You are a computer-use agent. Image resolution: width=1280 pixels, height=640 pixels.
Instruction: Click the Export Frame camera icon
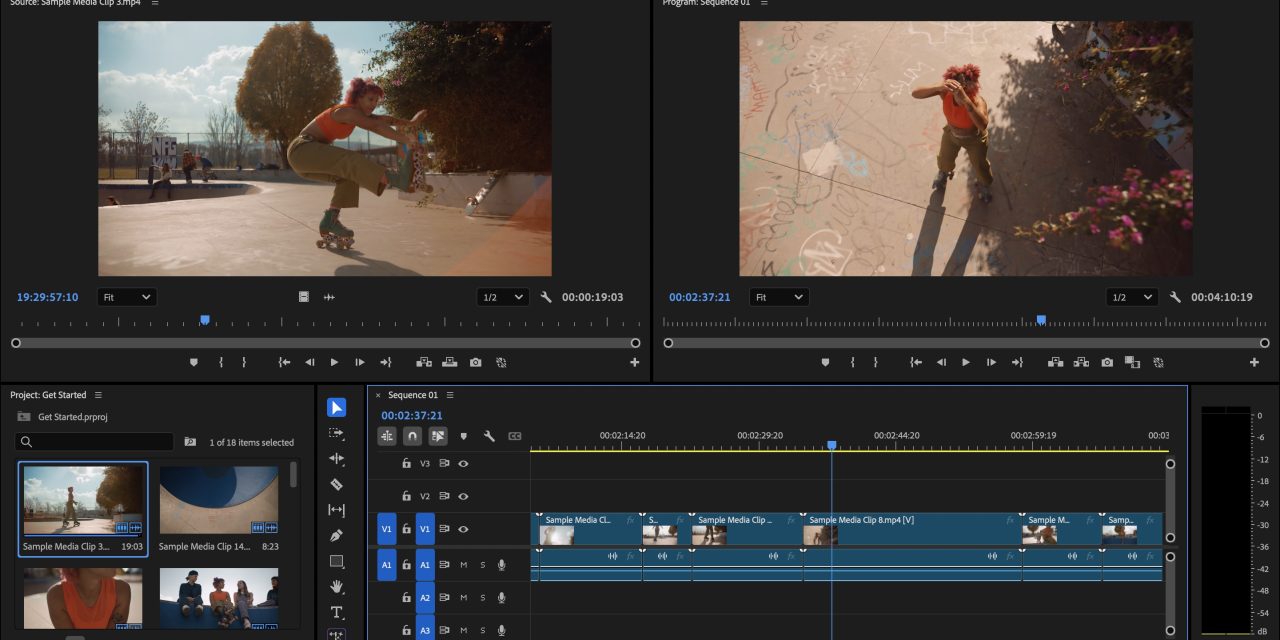tap(1107, 362)
